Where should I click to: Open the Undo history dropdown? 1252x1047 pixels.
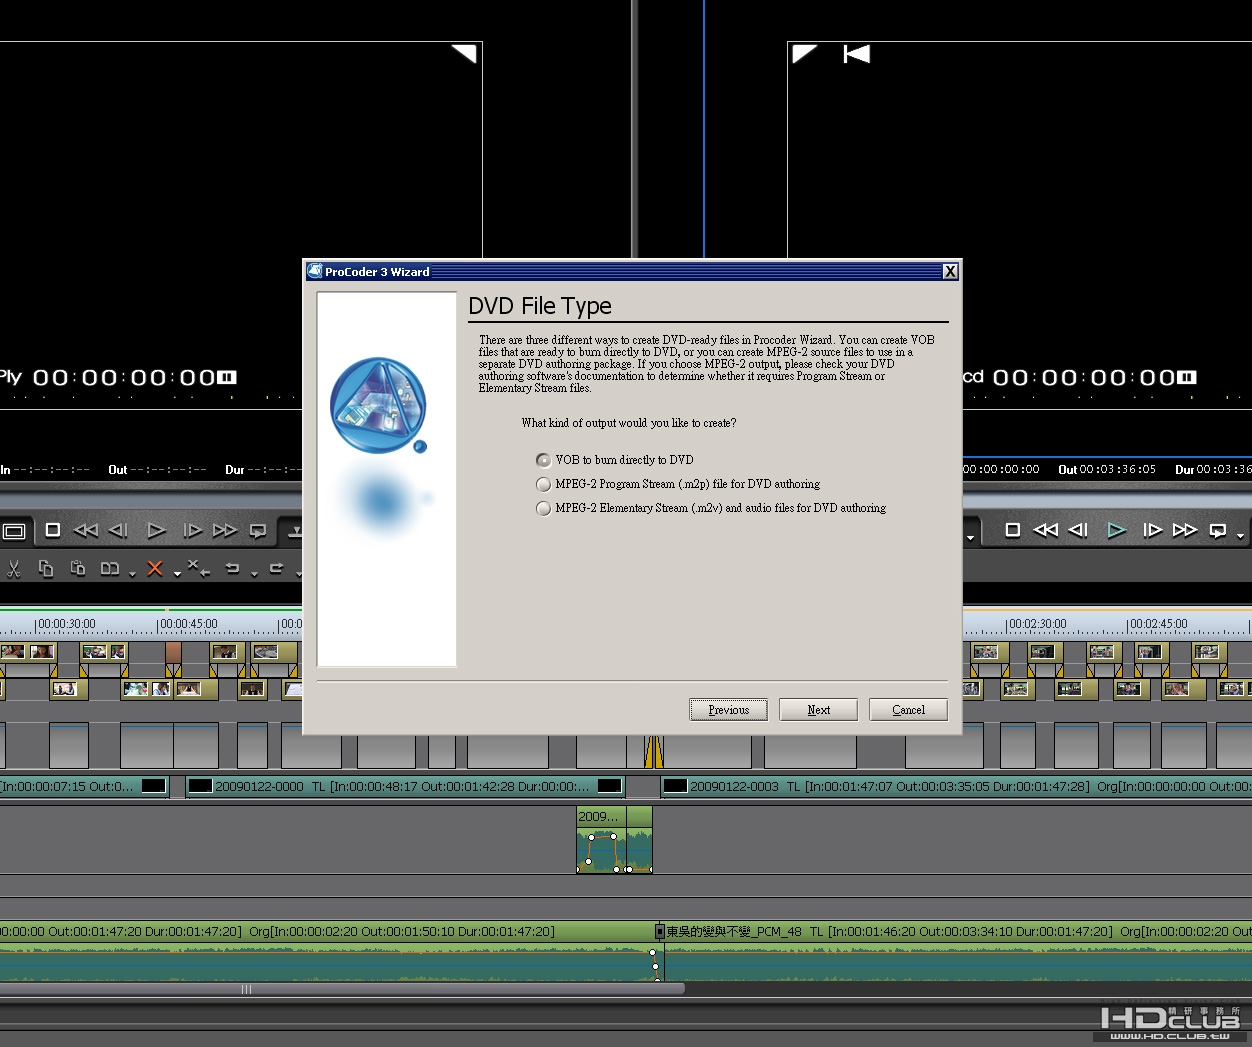[254, 574]
